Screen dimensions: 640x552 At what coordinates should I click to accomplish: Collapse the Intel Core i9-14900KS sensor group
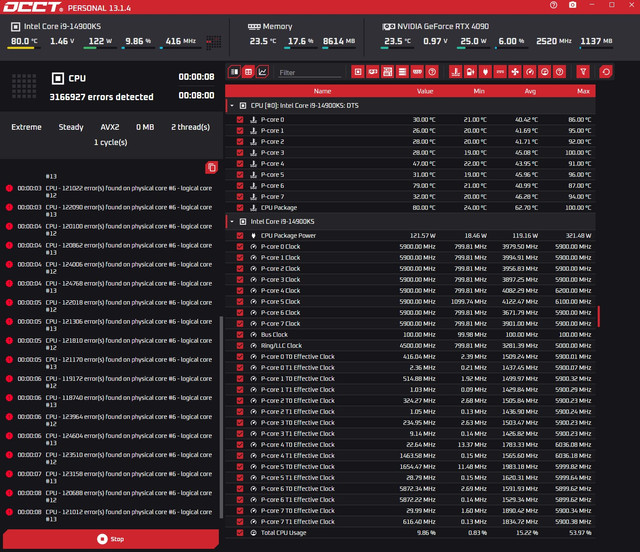(x=232, y=222)
